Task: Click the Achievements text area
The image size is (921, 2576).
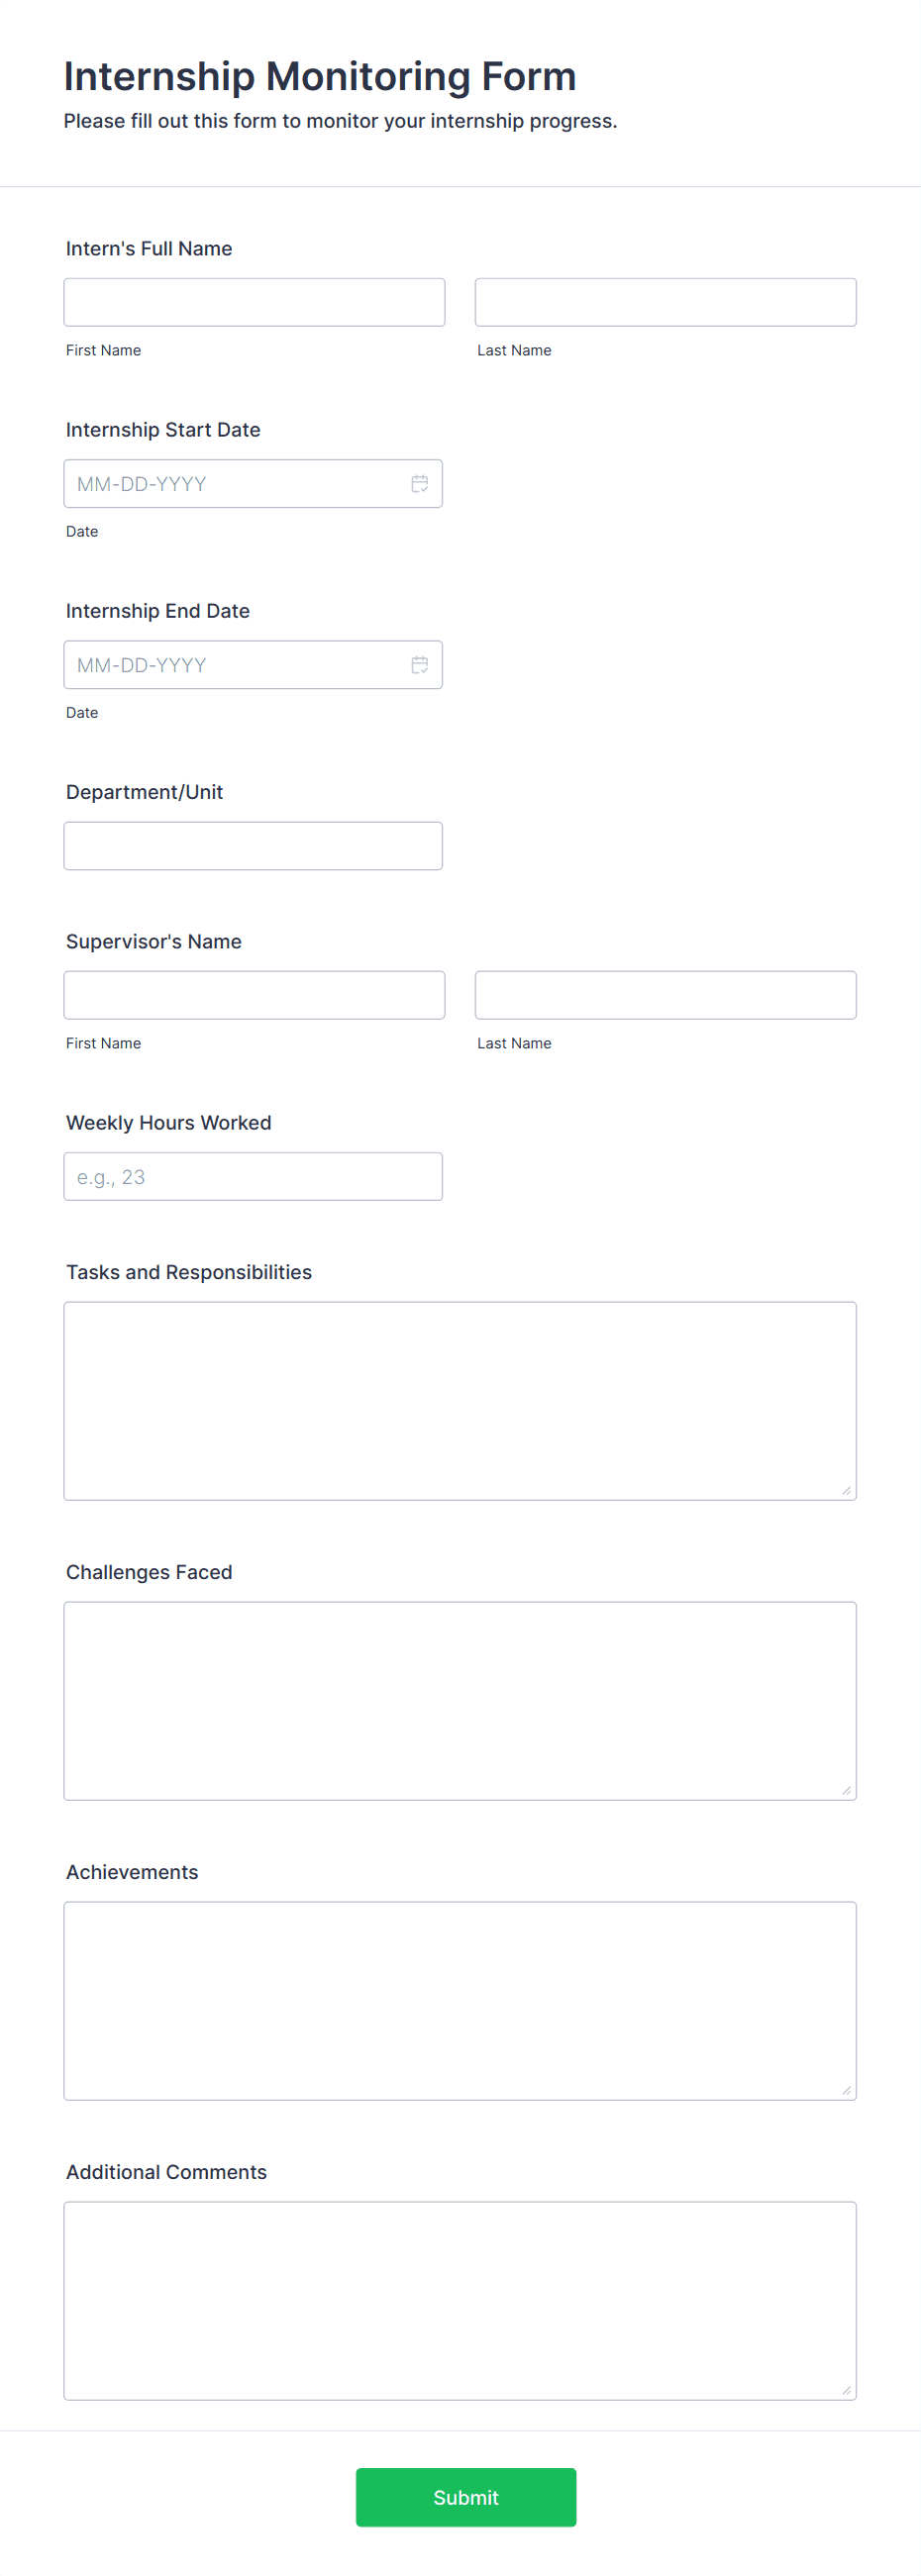Action: tap(460, 2001)
